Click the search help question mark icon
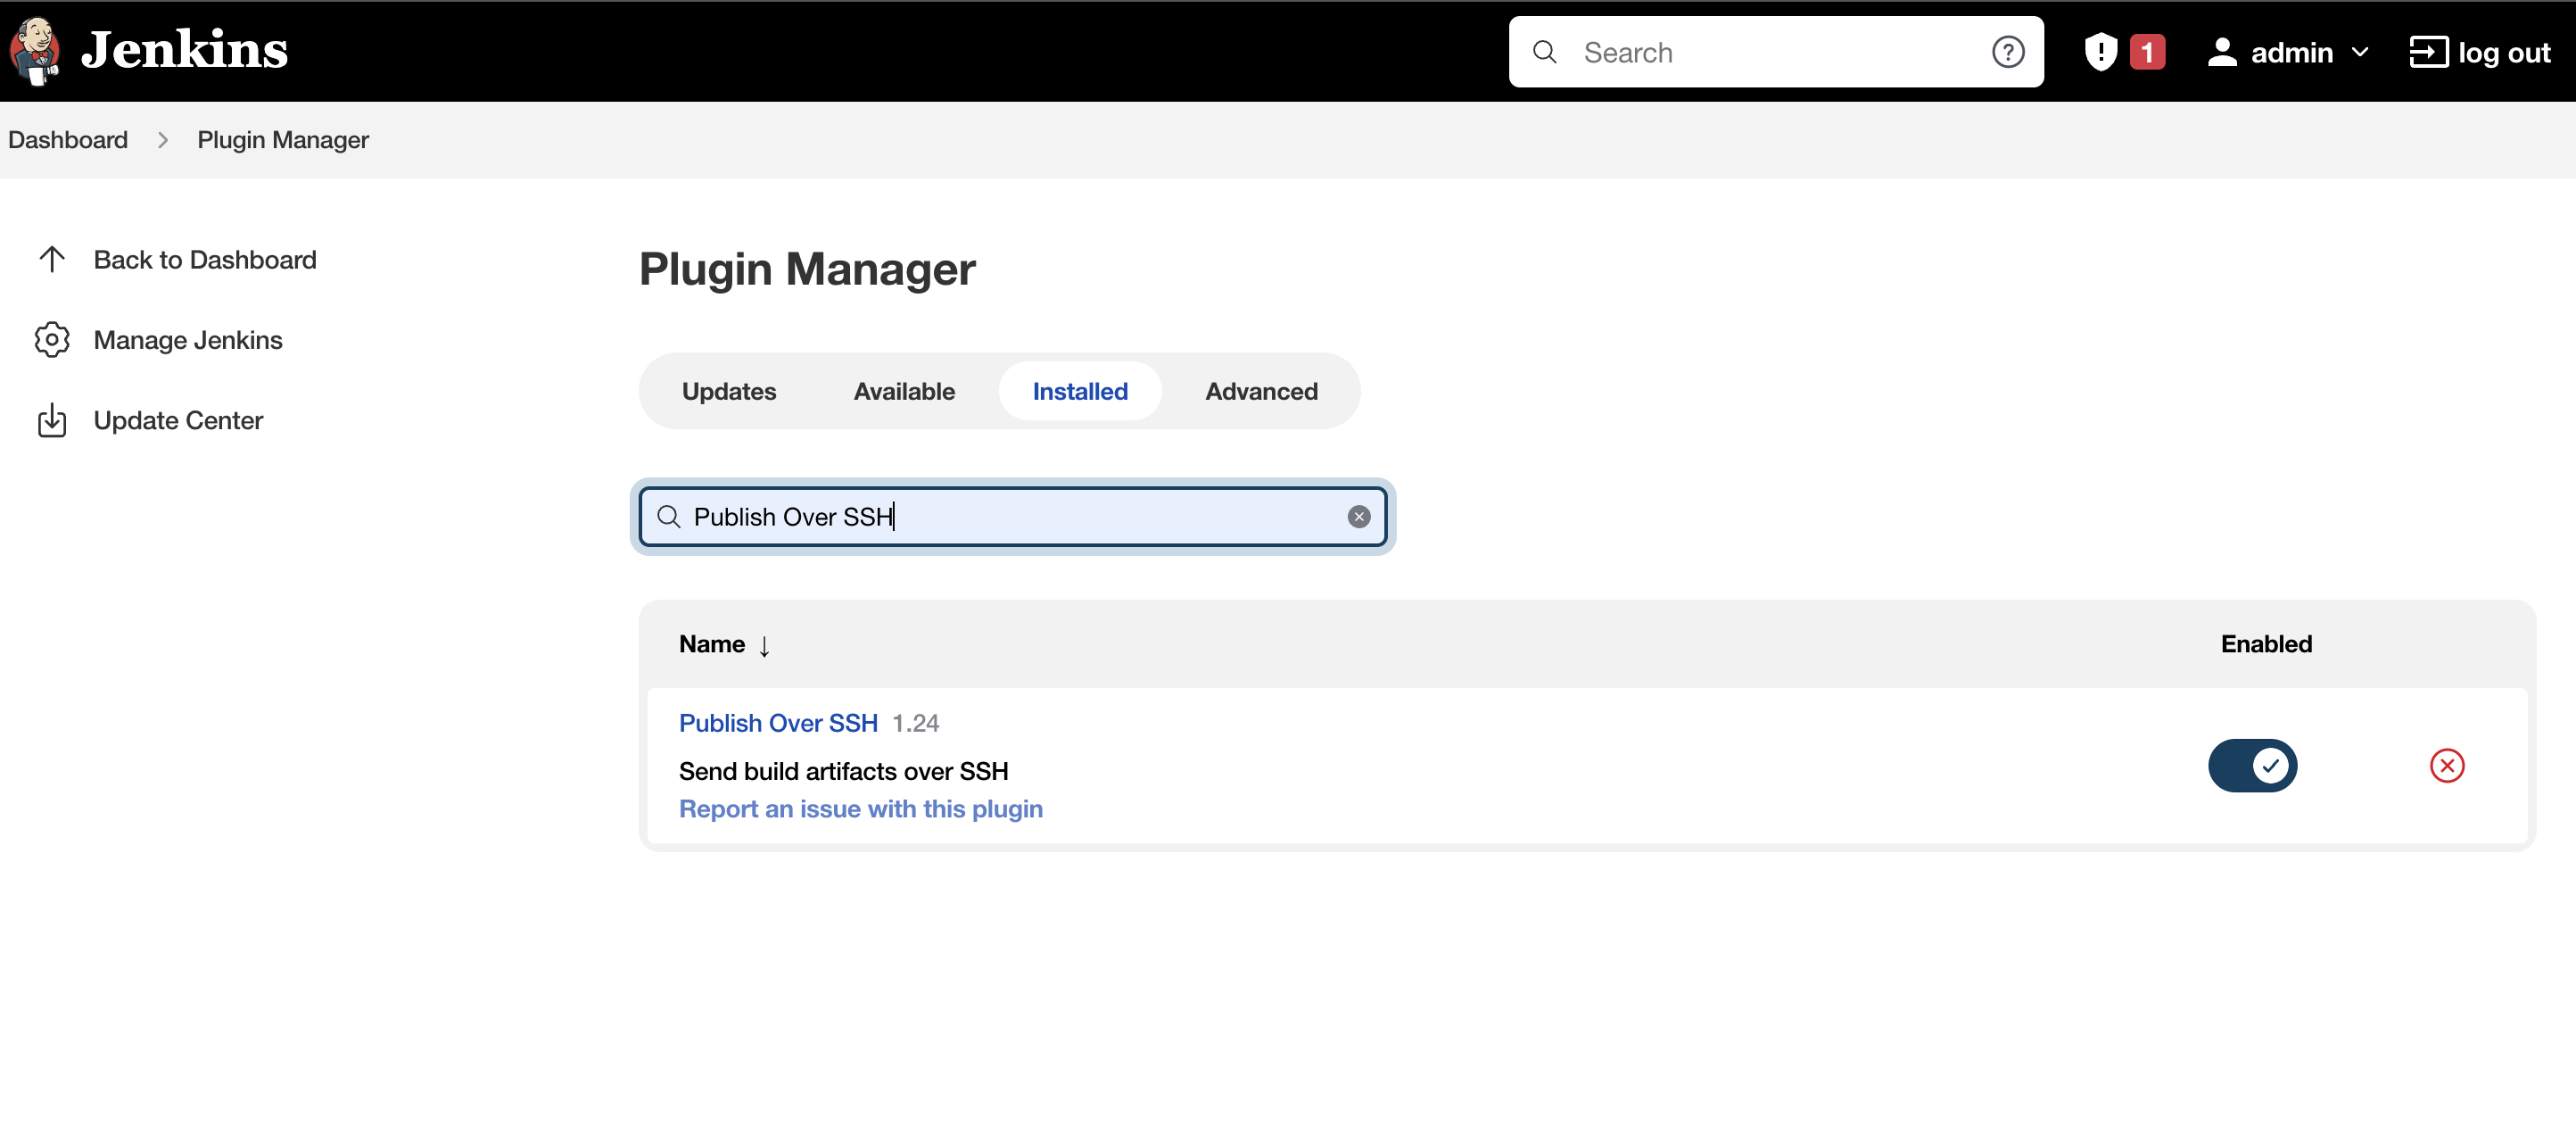2576x1144 pixels. 2007,52
